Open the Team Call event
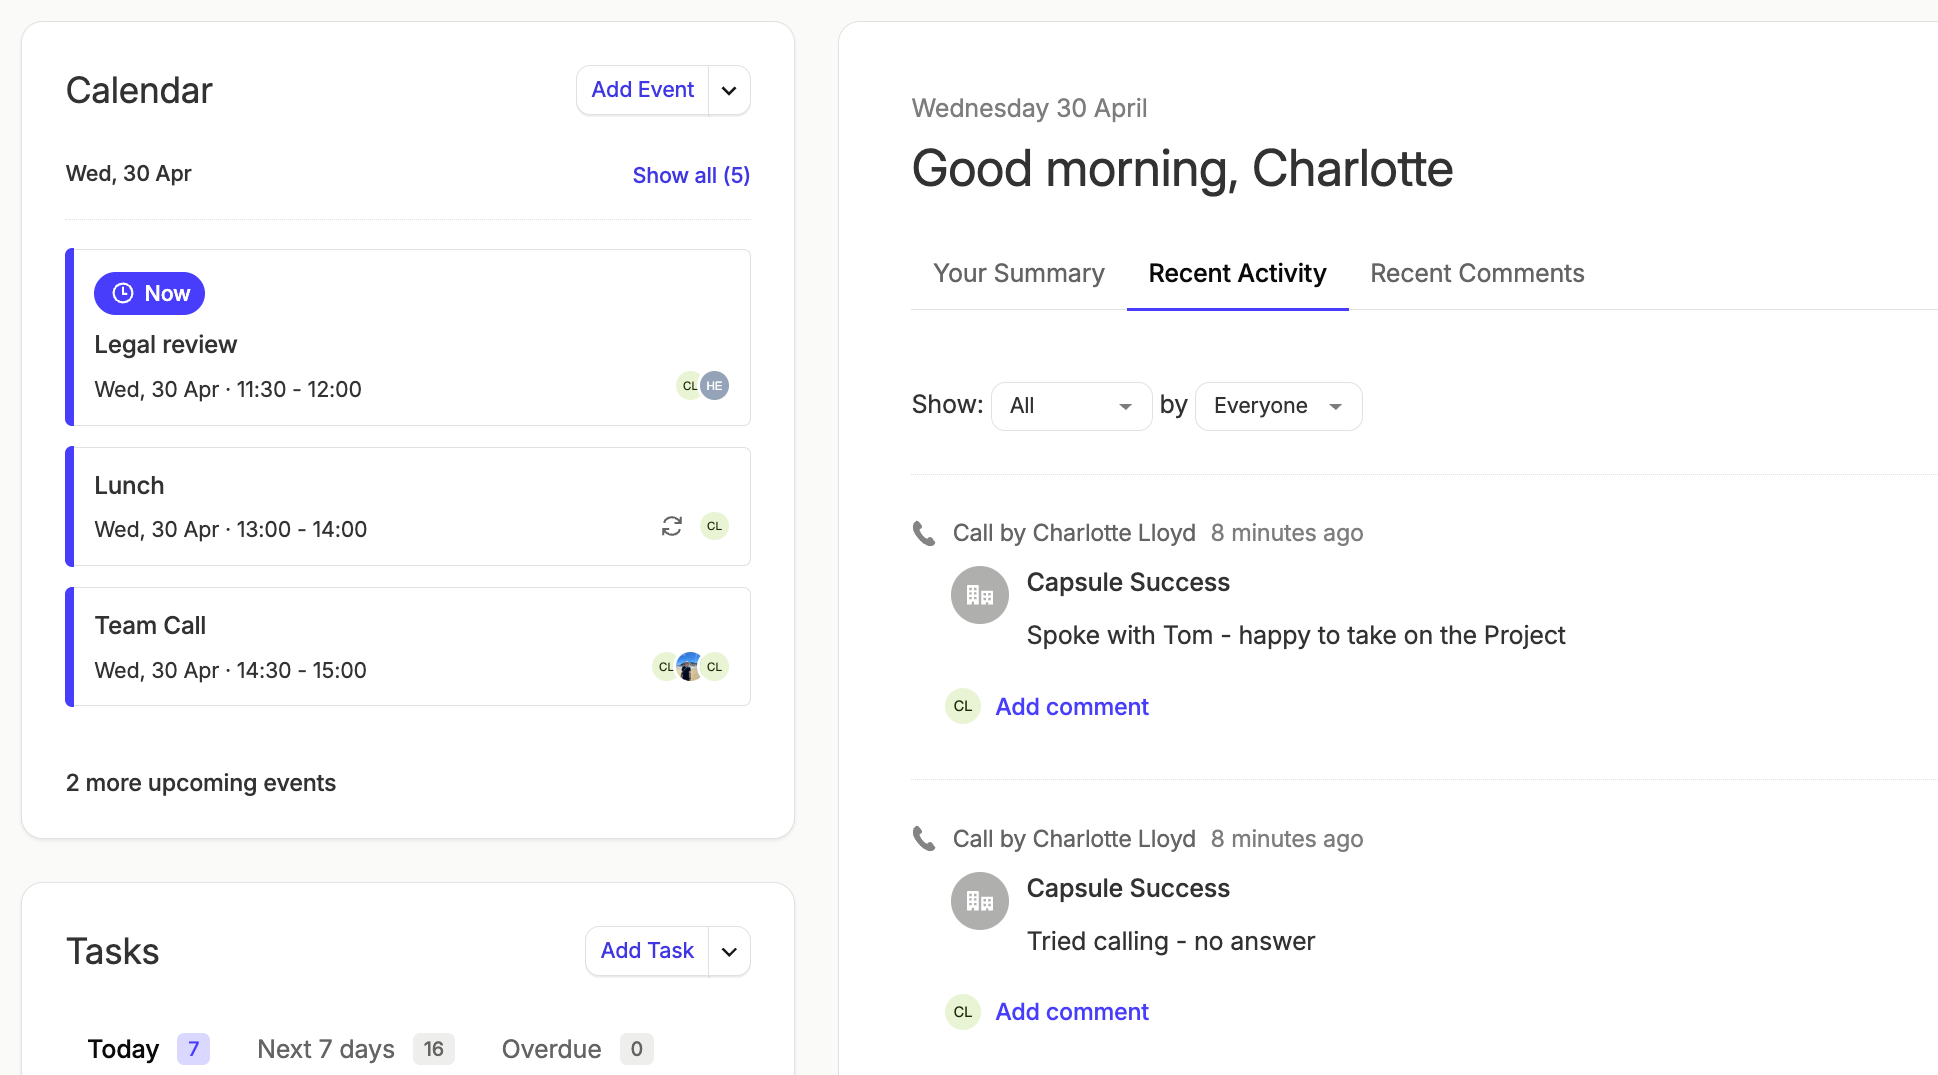Image resolution: width=1938 pixels, height=1075 pixels. pyautogui.click(x=408, y=646)
